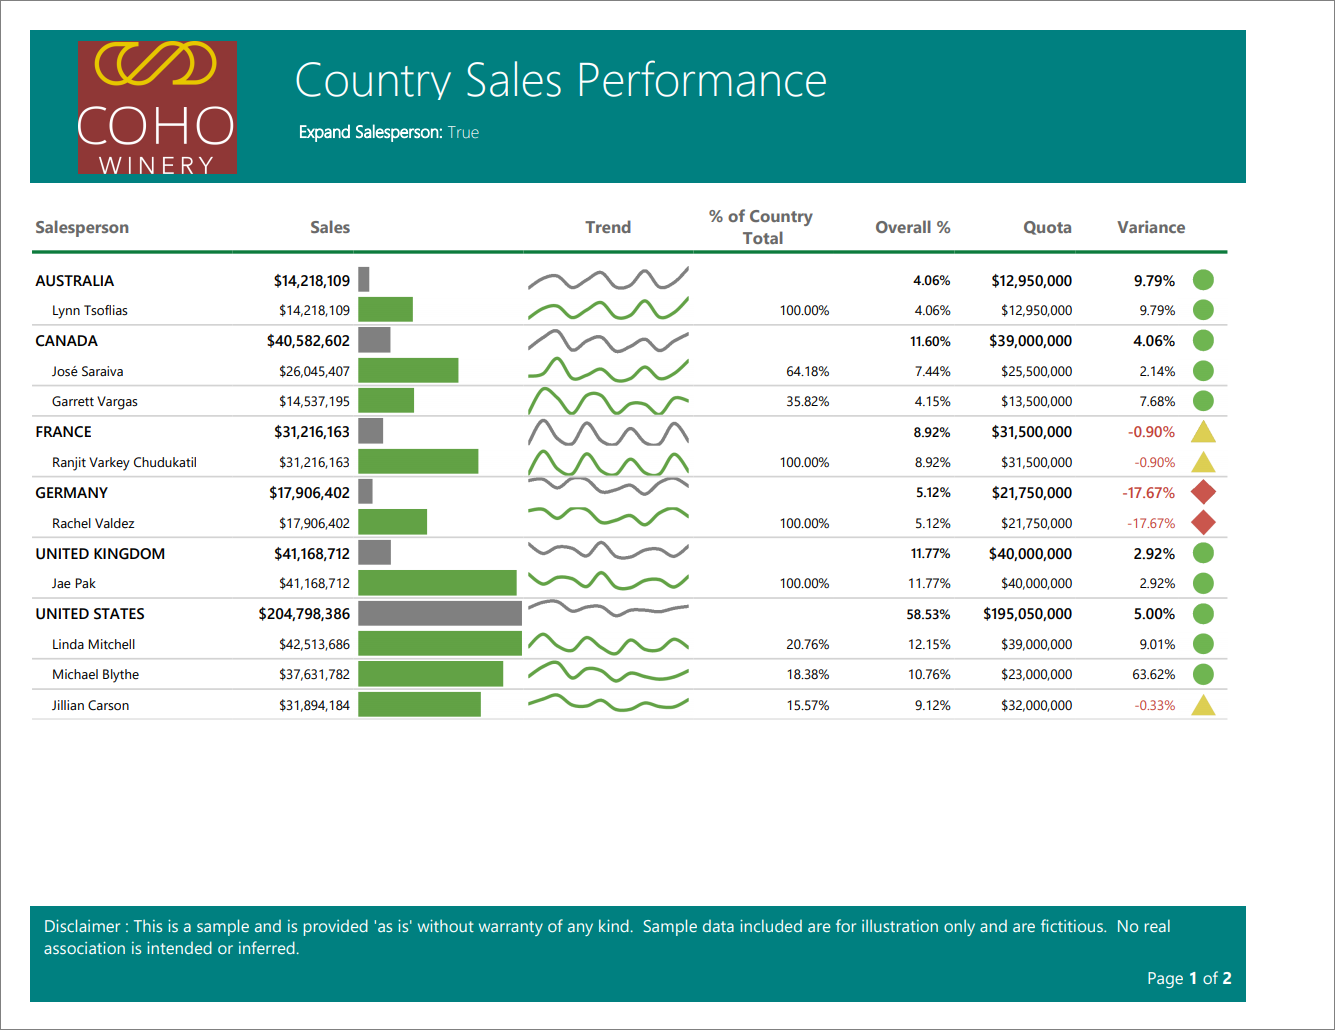Select the Variance column header
Screen dimensions: 1335x1030
1150,227
